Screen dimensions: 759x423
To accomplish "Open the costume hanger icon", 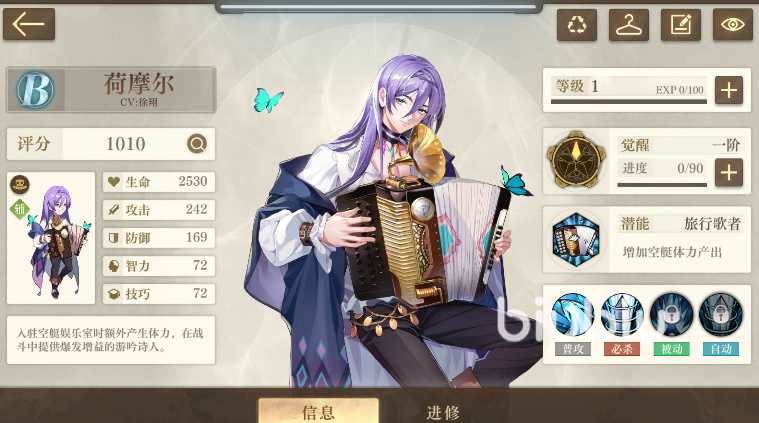I will point(629,25).
